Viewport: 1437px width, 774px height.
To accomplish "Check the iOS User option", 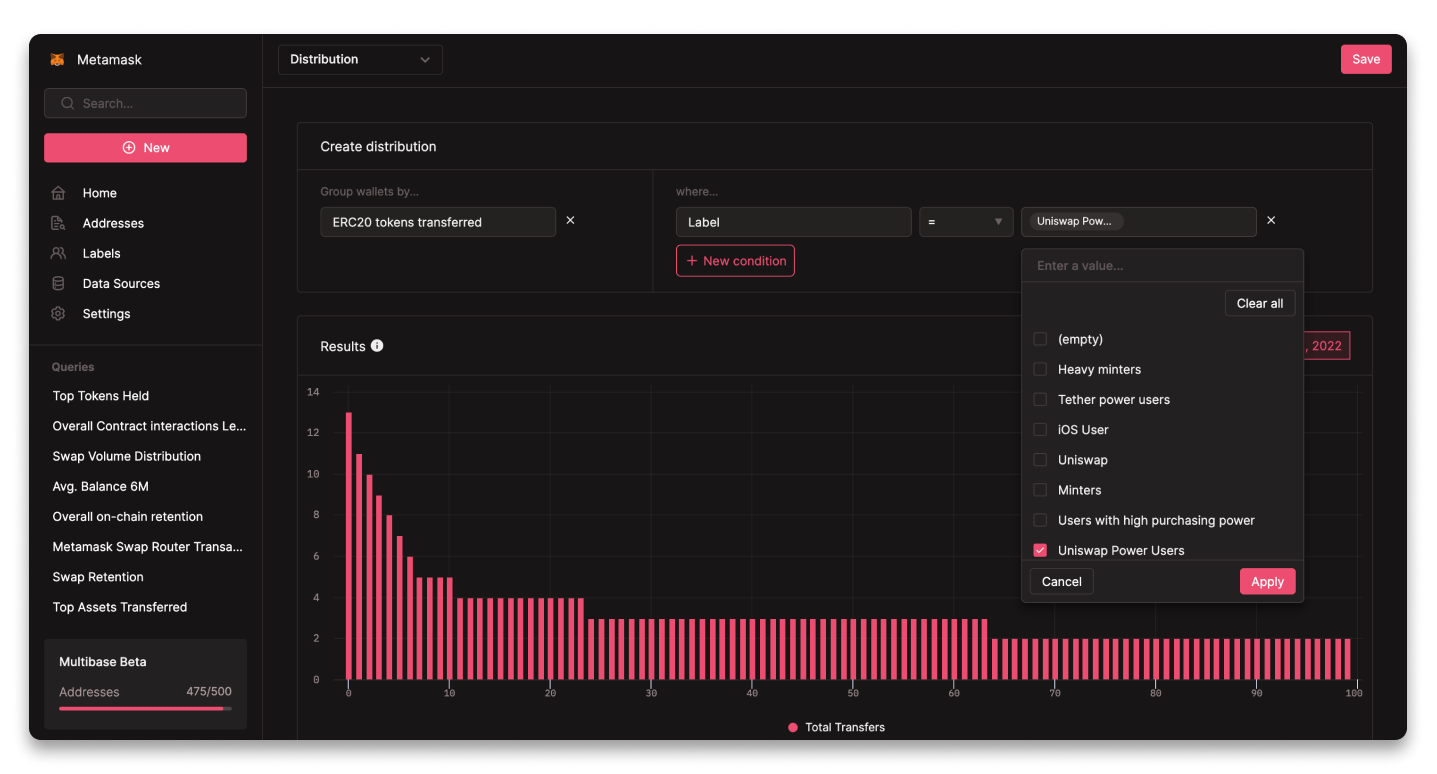I will coord(1040,430).
